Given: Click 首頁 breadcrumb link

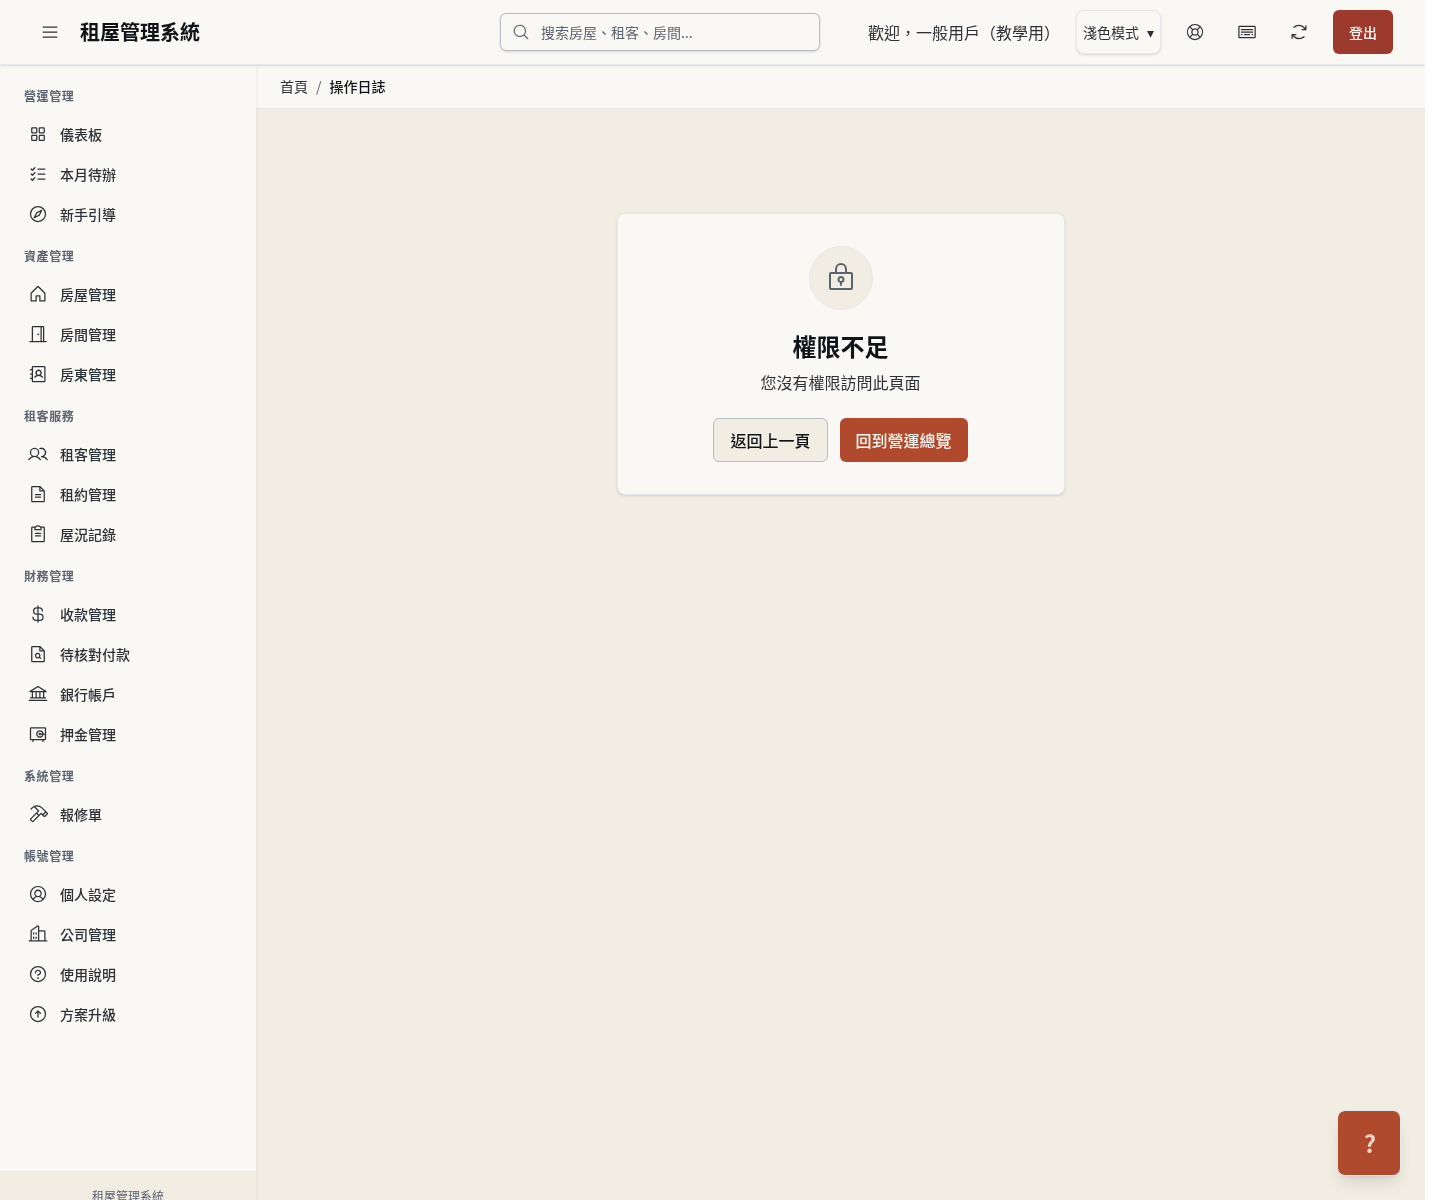Looking at the screenshot, I should point(294,87).
